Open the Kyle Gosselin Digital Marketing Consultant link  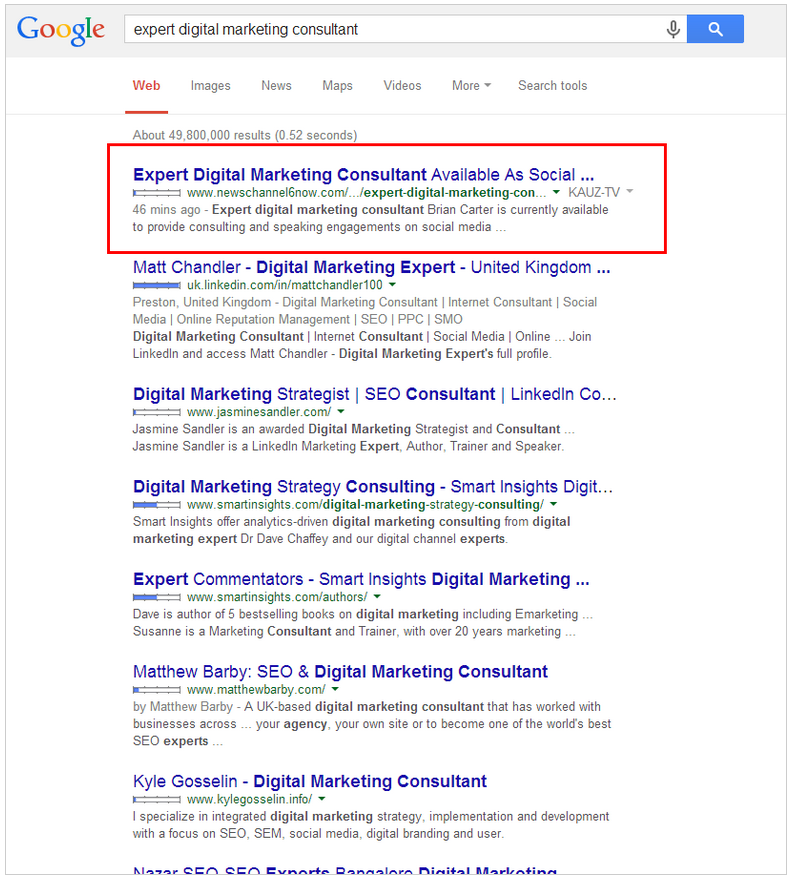(x=310, y=782)
